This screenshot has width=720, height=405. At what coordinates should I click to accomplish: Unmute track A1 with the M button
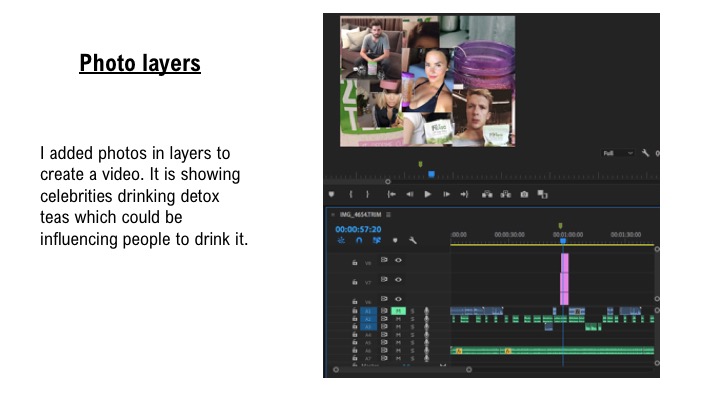click(x=398, y=311)
